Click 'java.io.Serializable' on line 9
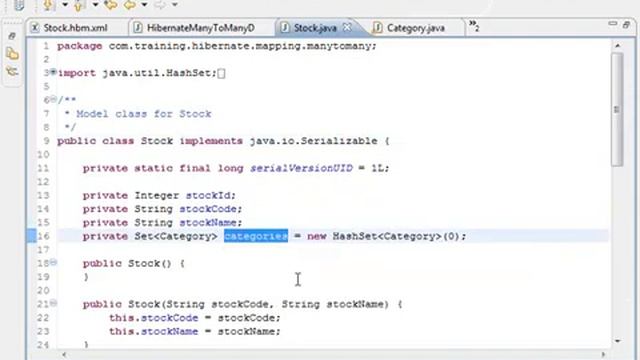Image resolution: width=640 pixels, height=360 pixels. [313, 141]
